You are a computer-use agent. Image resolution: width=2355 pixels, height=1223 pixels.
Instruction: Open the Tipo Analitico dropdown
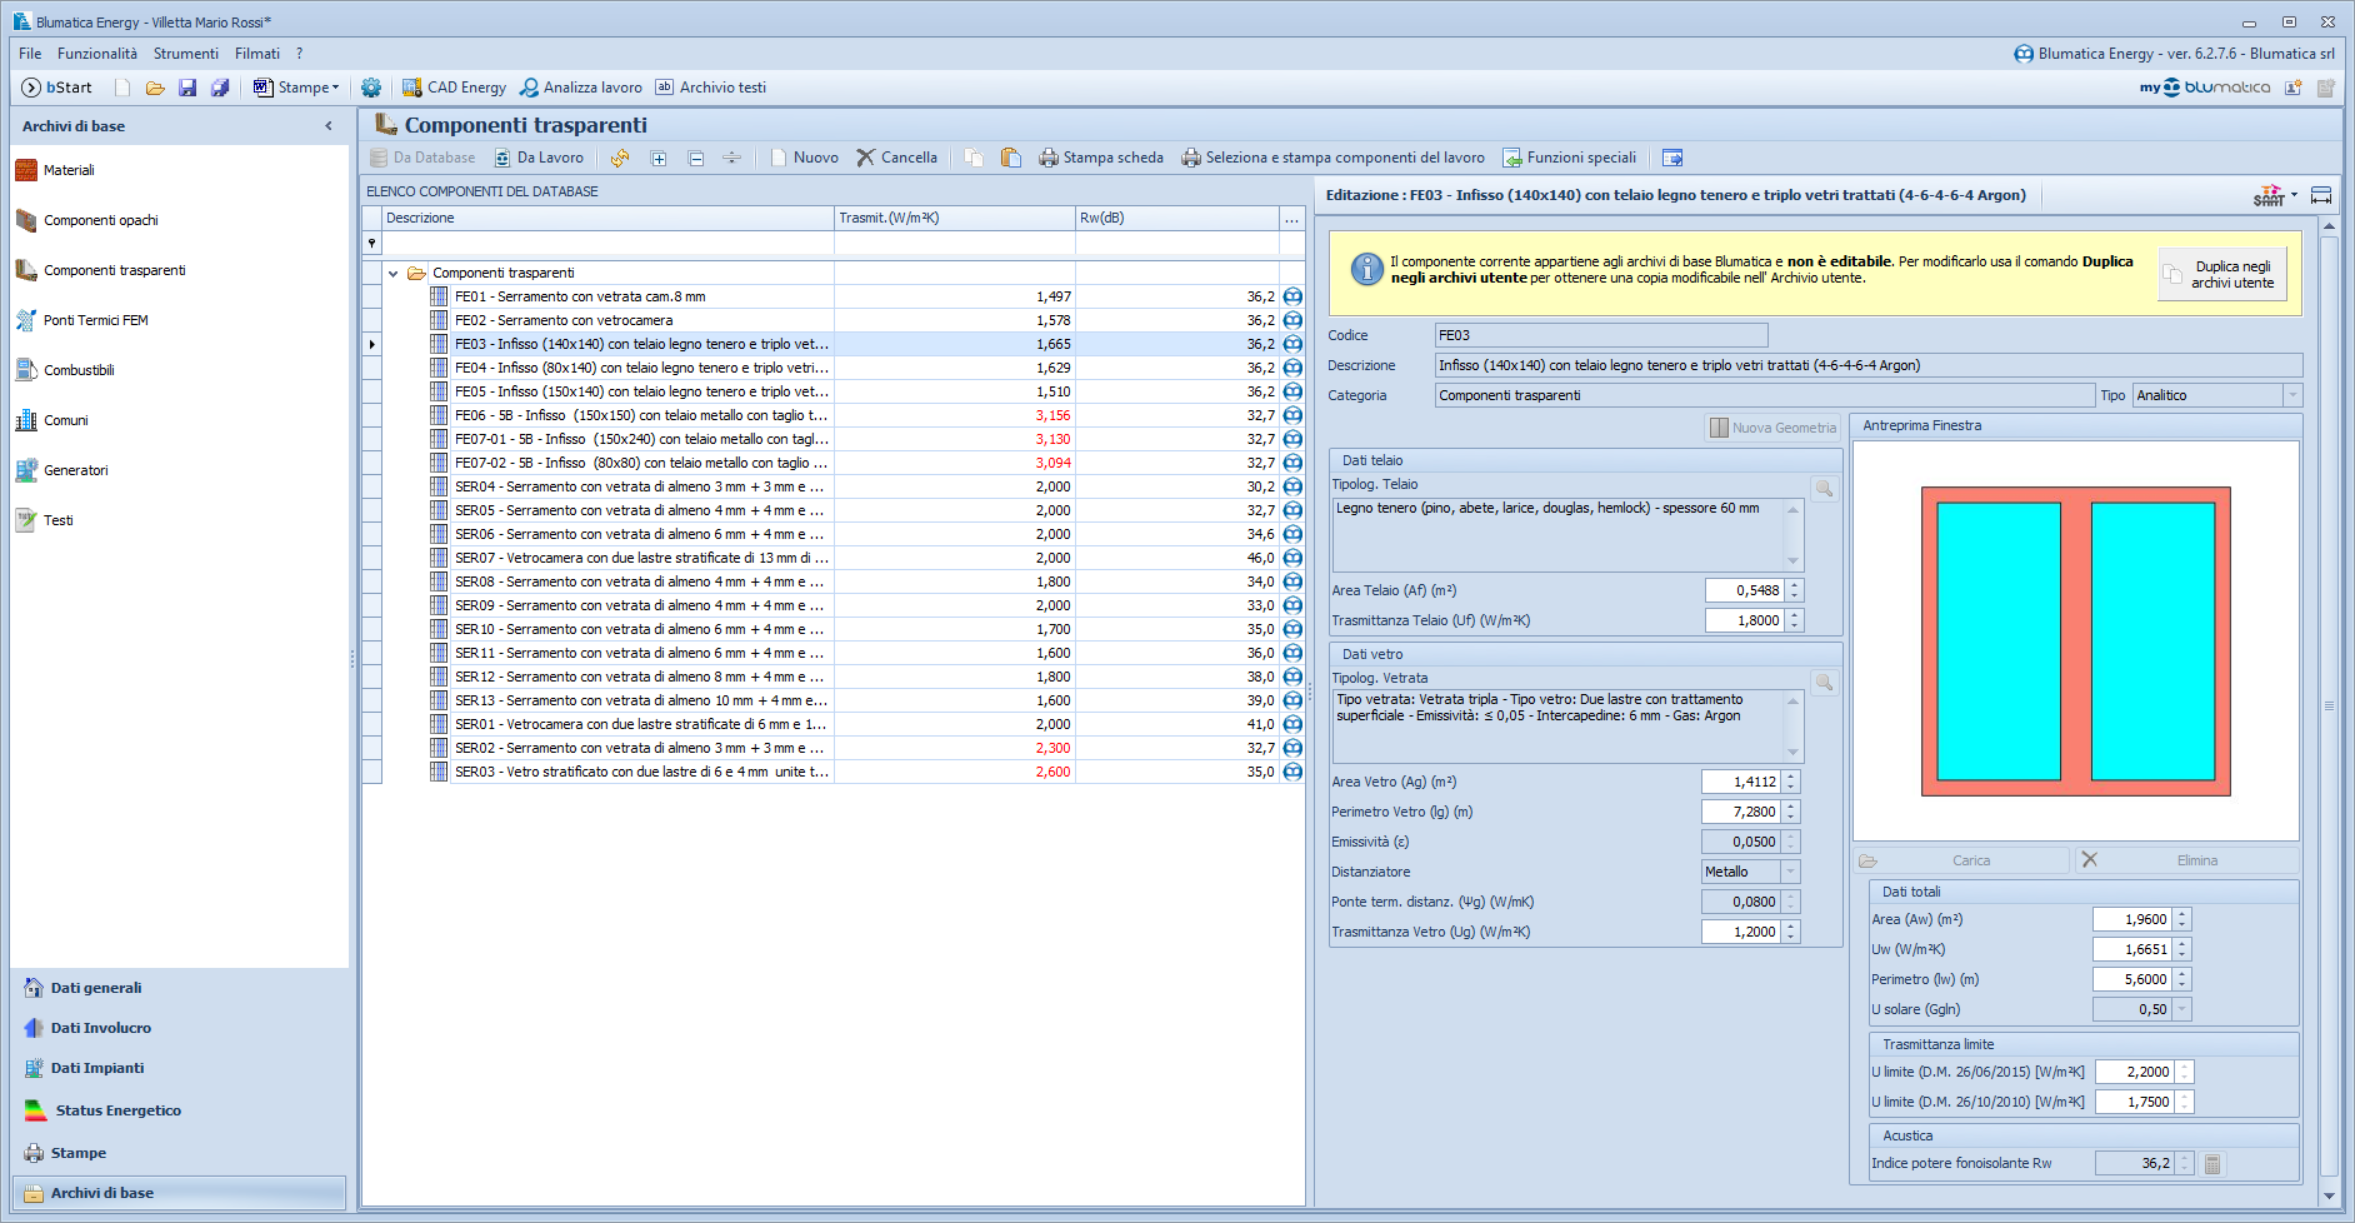point(2292,396)
